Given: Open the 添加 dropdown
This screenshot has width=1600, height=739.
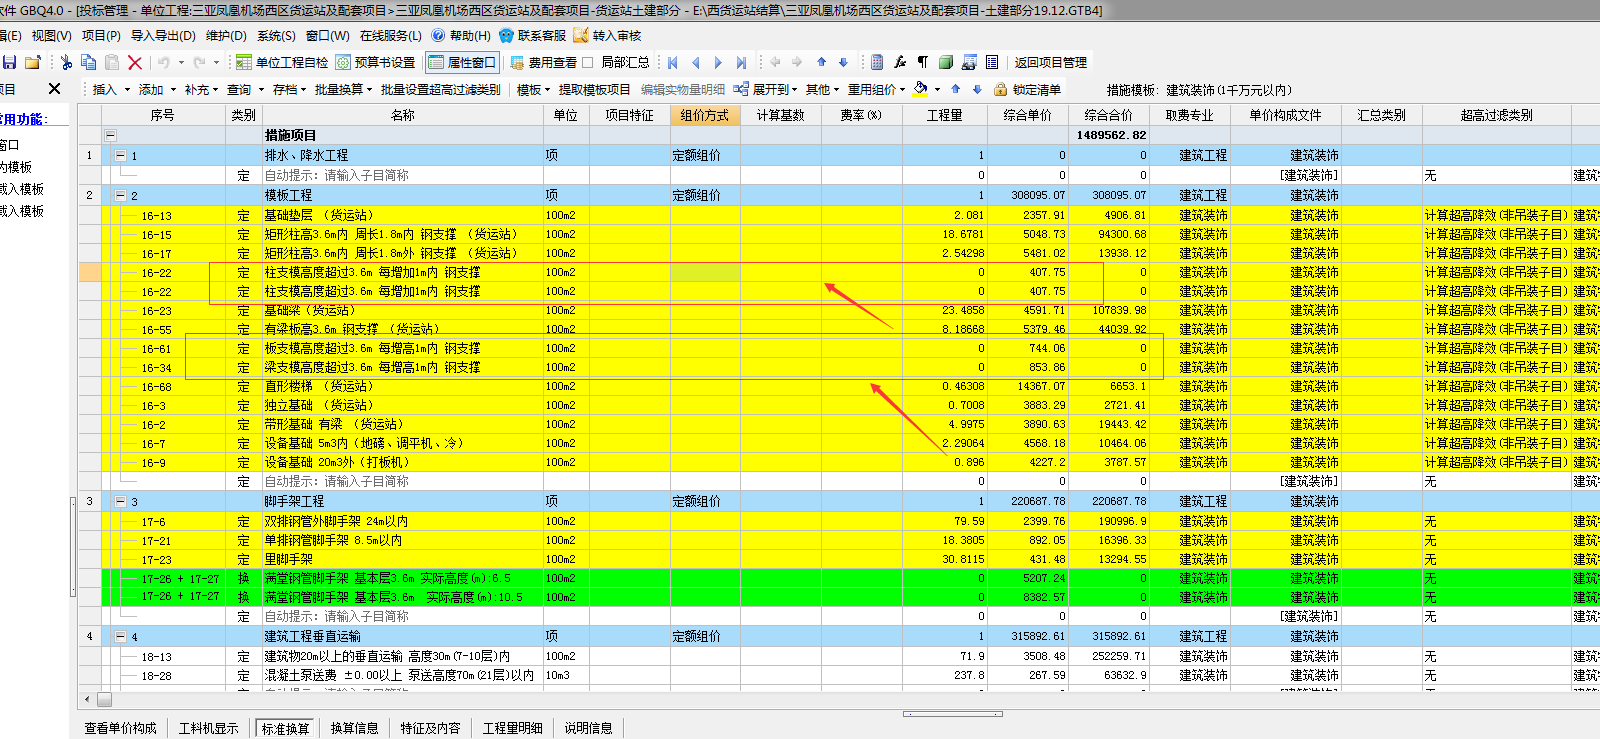Looking at the screenshot, I should [x=157, y=89].
